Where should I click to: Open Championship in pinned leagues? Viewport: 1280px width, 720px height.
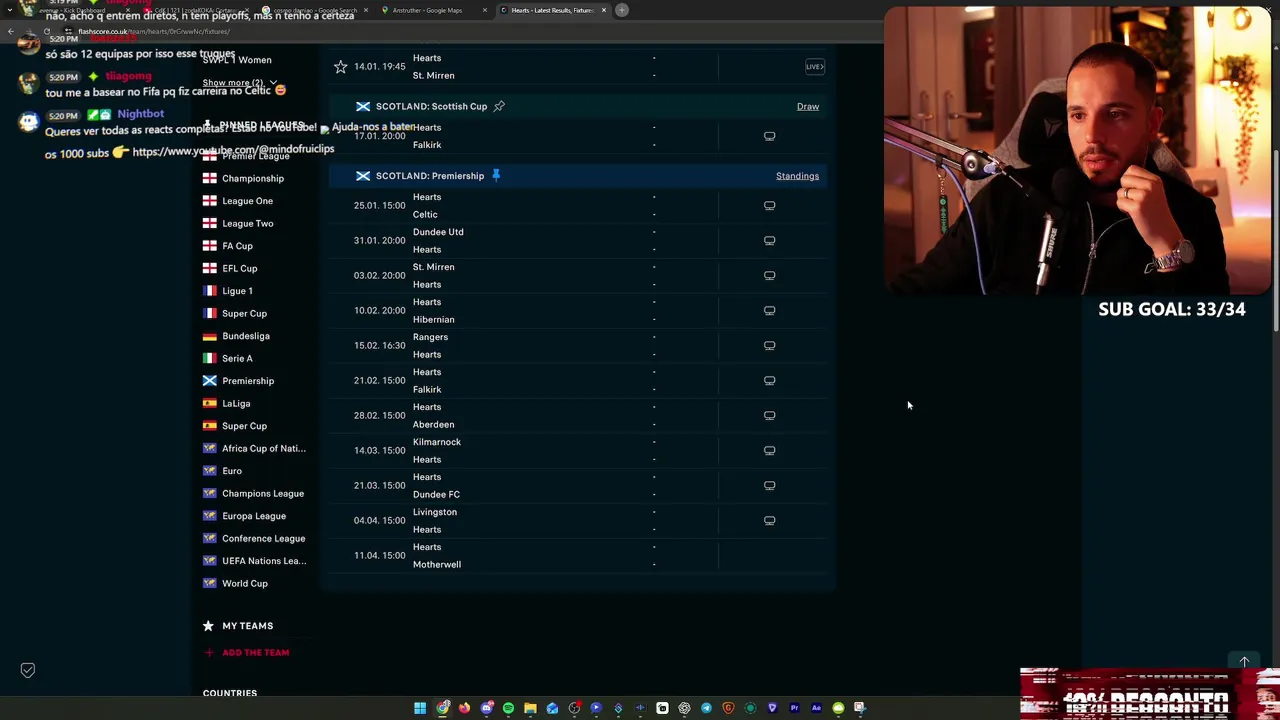pos(253,178)
